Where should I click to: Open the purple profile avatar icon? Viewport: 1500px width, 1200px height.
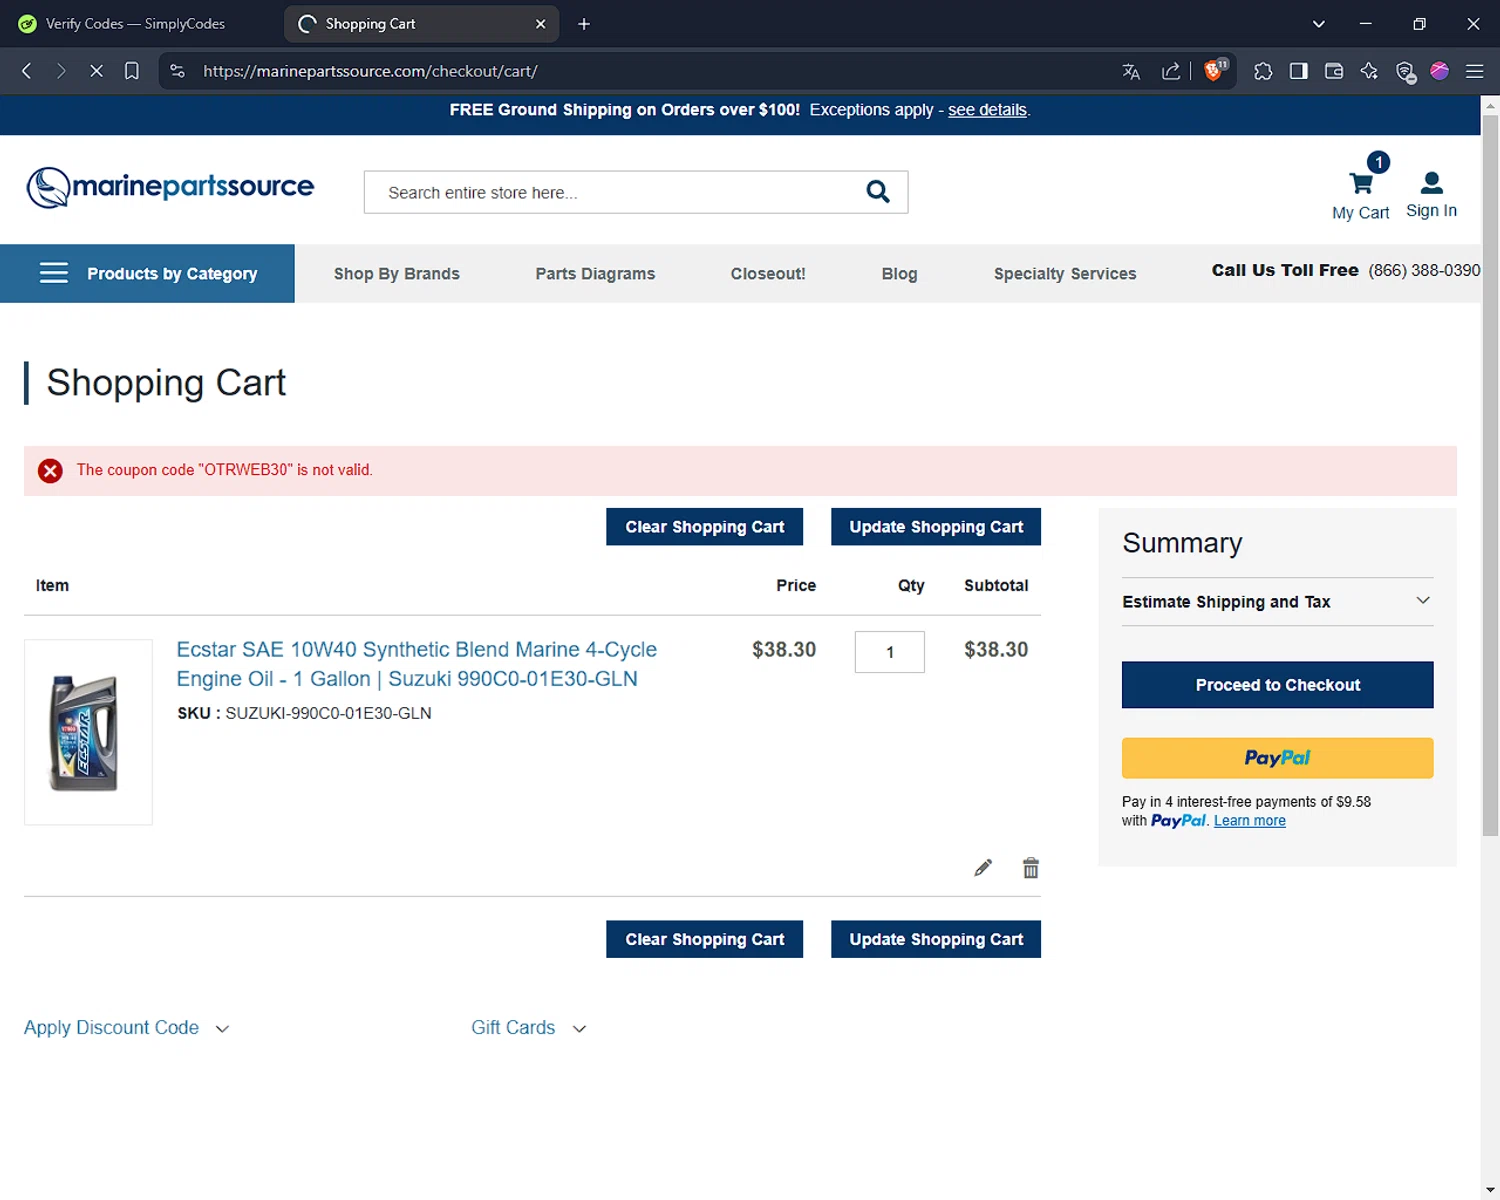point(1440,71)
